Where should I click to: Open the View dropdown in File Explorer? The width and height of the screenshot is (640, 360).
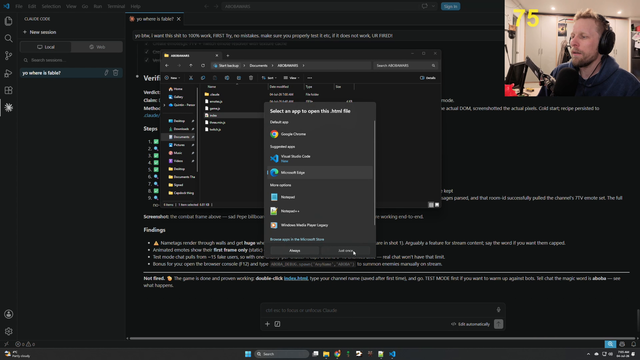tap(291, 78)
